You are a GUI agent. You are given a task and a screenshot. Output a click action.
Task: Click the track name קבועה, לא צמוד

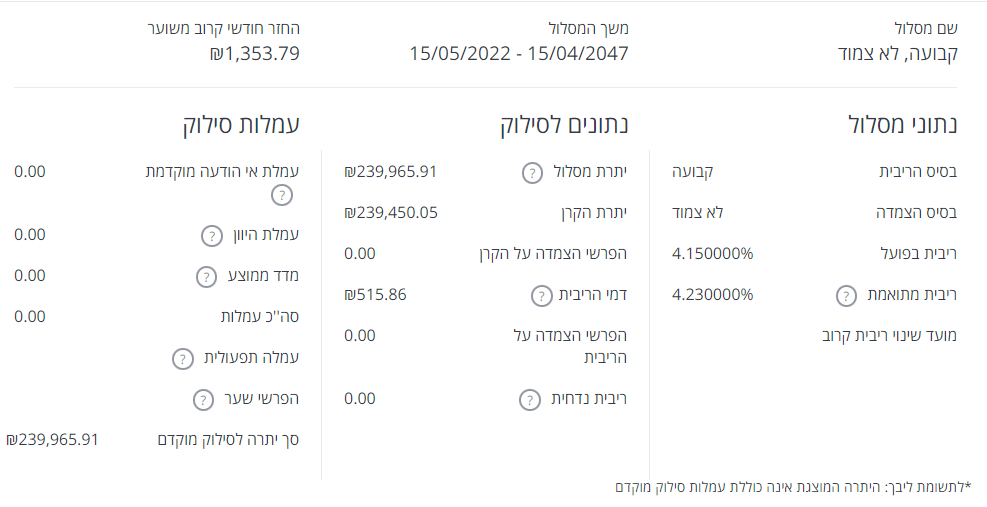click(897, 53)
